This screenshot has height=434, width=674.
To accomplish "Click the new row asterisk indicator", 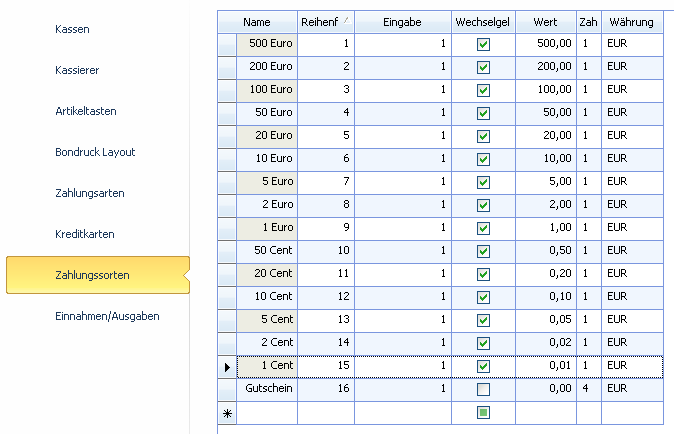I will tap(227, 412).
